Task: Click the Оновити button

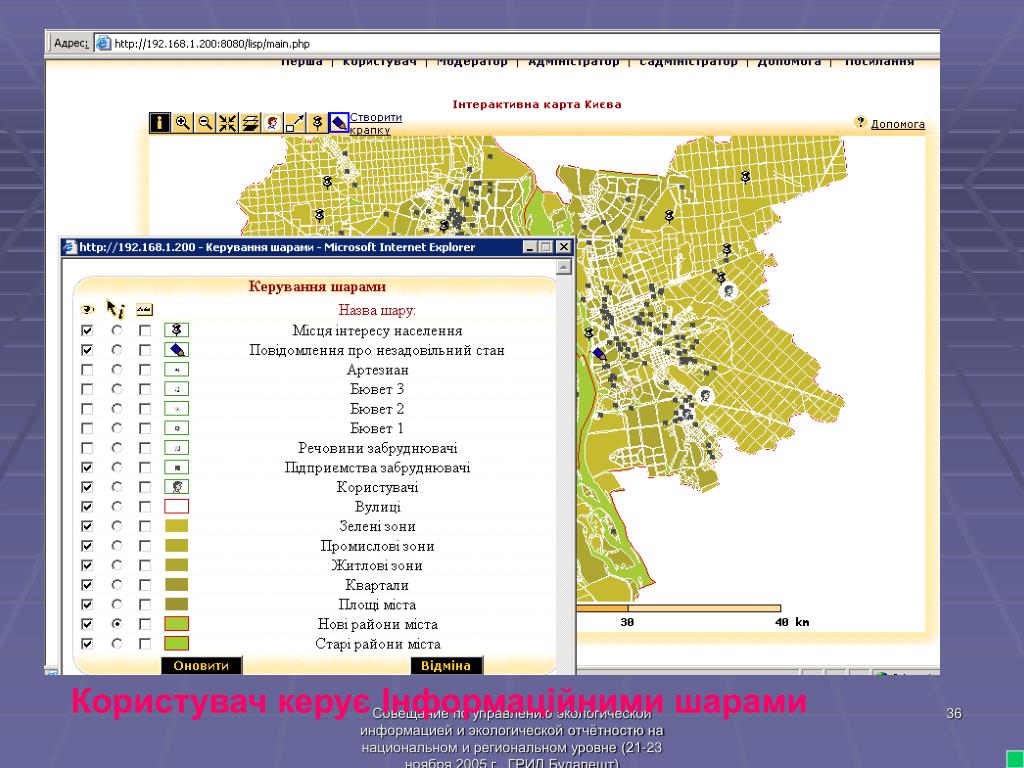Action: pos(201,665)
